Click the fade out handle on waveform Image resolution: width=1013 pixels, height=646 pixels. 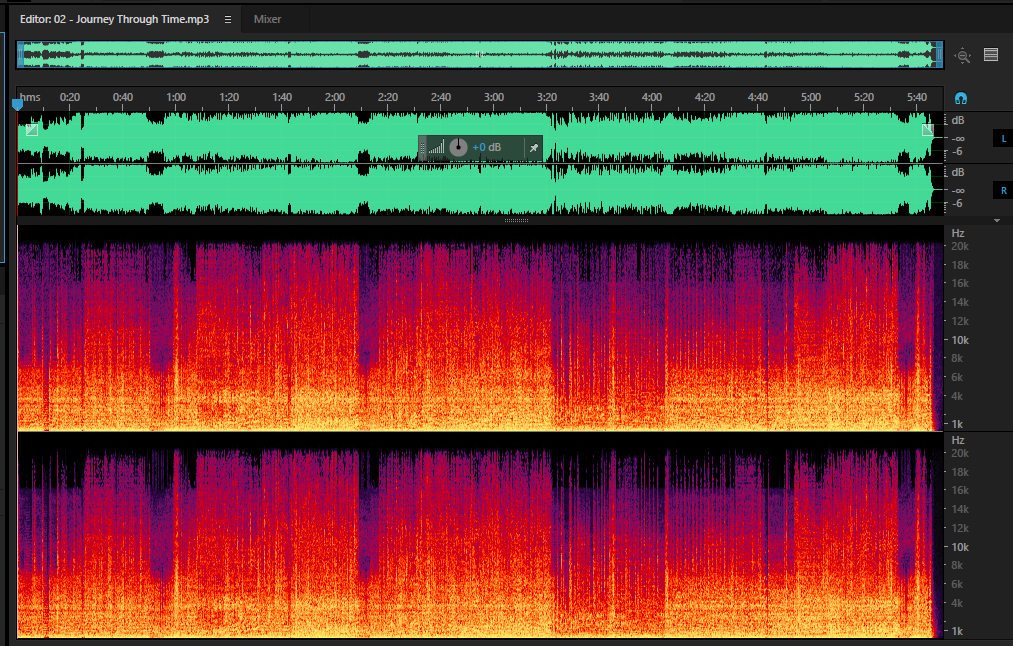pos(928,130)
